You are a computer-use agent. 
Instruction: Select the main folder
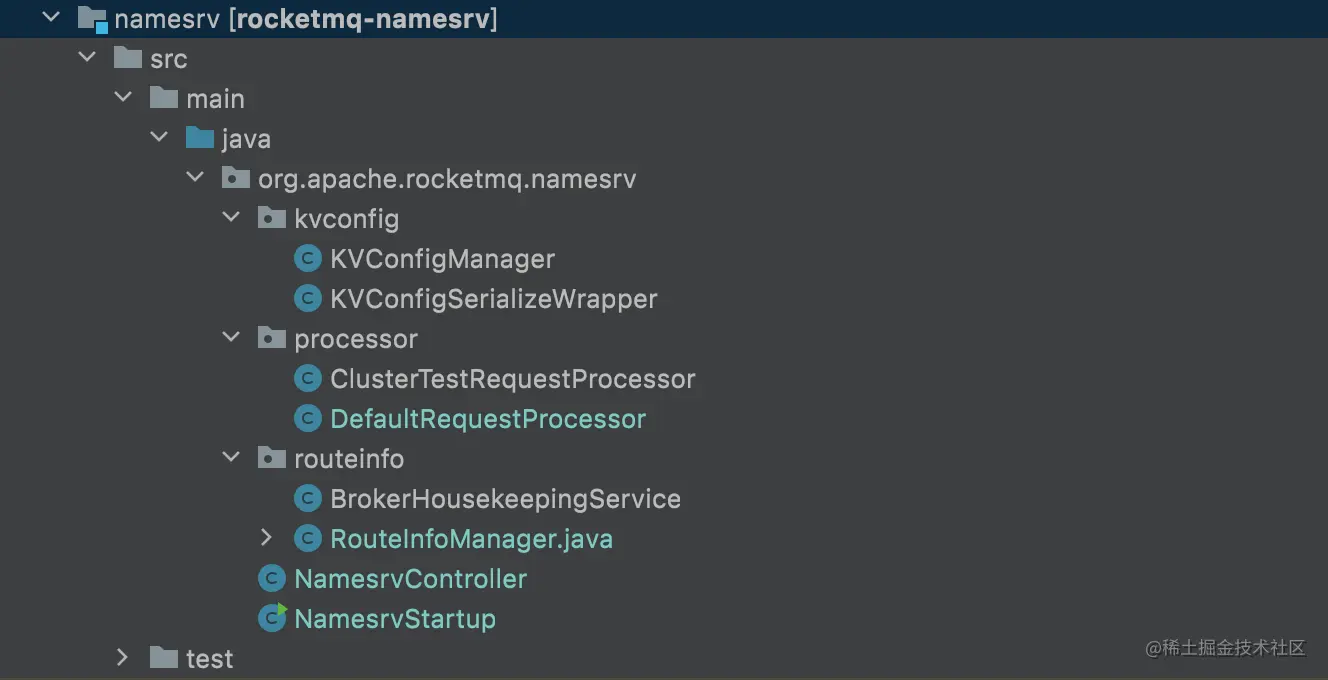coord(215,99)
